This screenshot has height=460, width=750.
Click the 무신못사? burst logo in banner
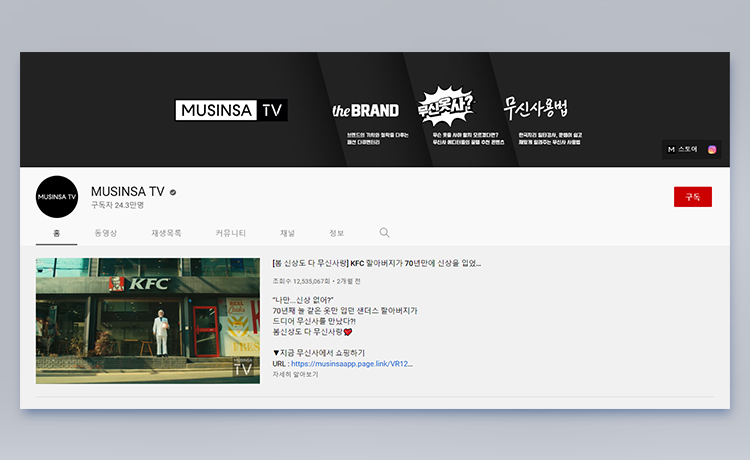(x=446, y=106)
